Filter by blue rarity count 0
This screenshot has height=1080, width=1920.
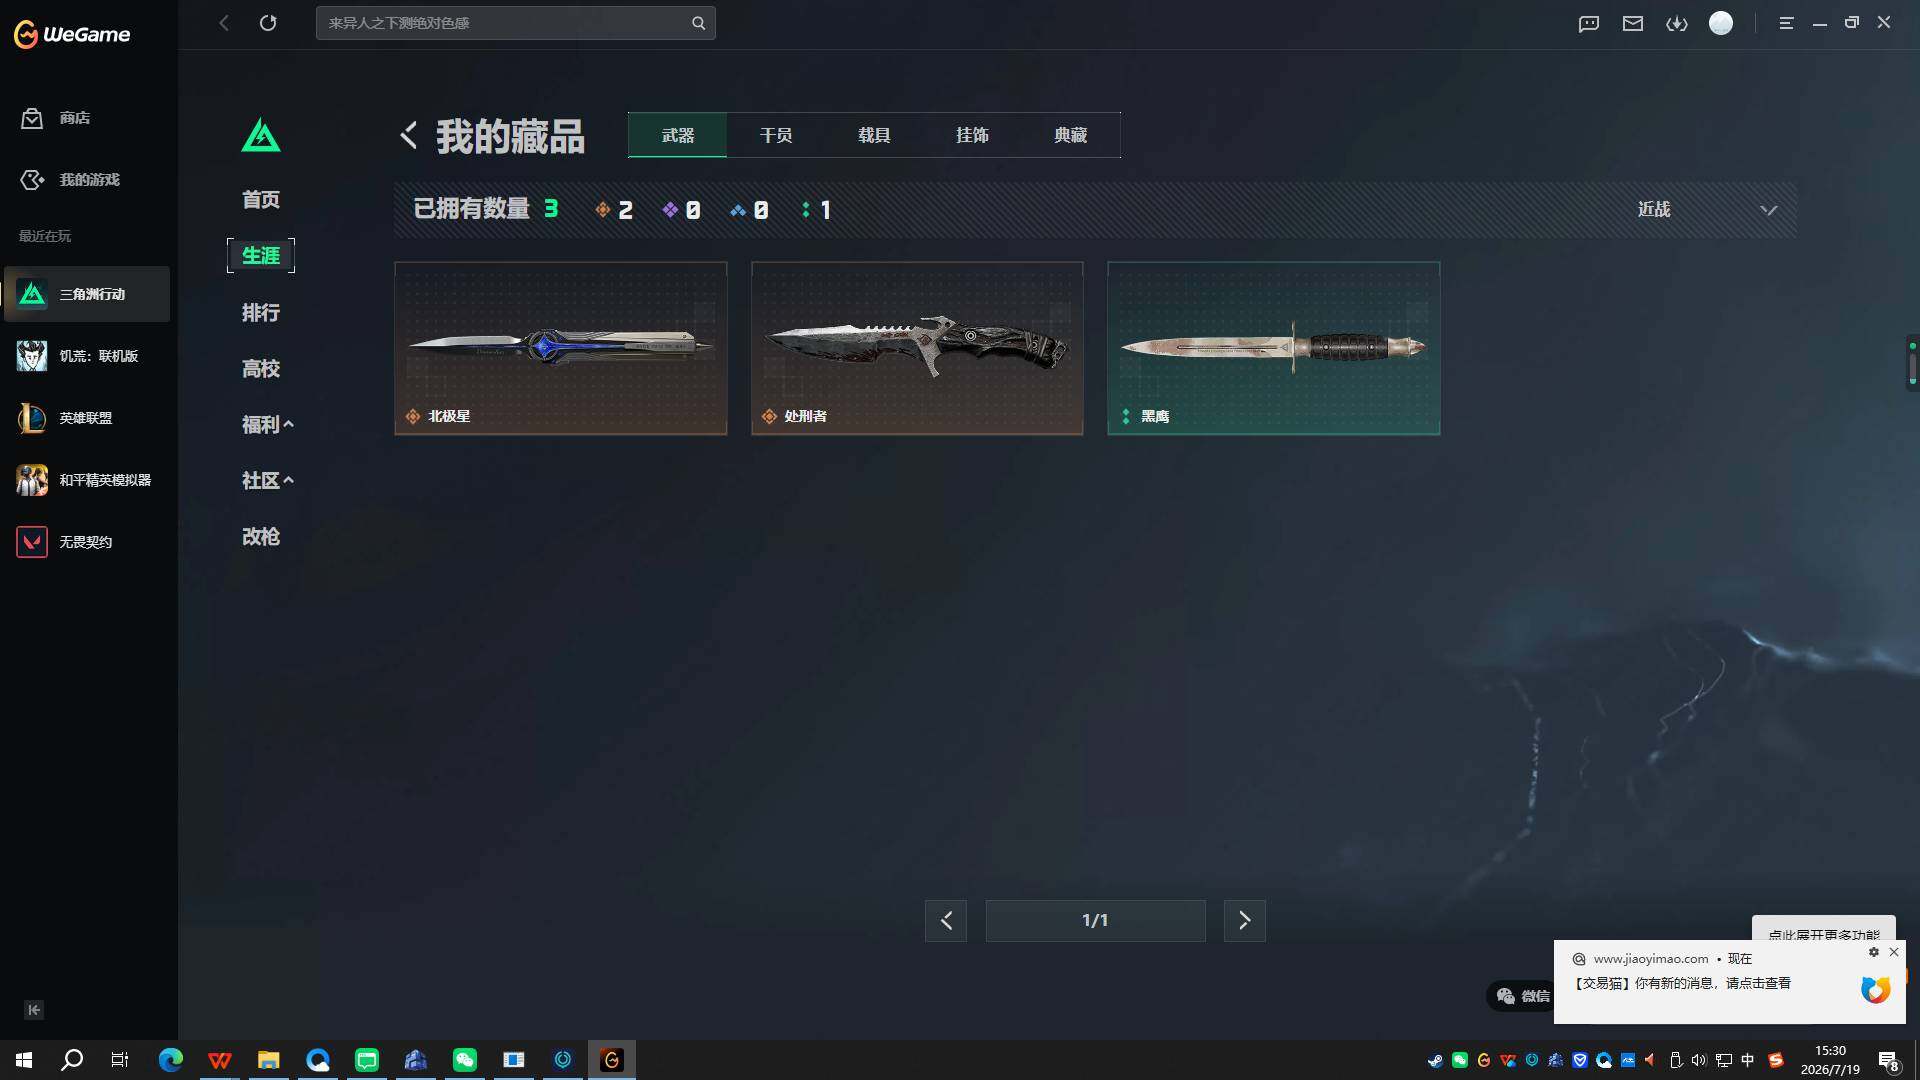coord(750,210)
